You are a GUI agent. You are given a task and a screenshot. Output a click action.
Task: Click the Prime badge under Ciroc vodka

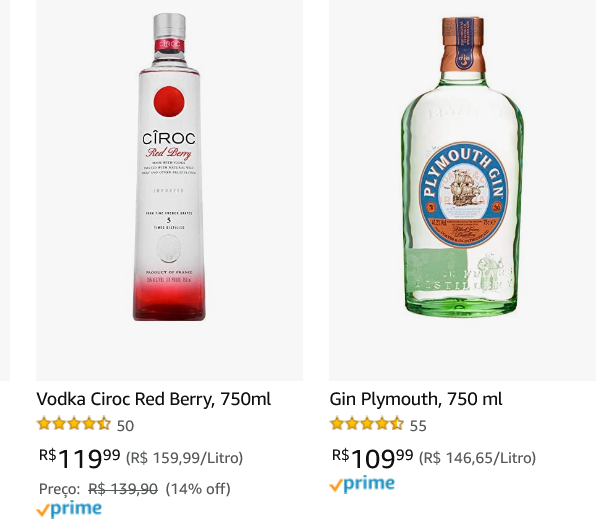69,510
